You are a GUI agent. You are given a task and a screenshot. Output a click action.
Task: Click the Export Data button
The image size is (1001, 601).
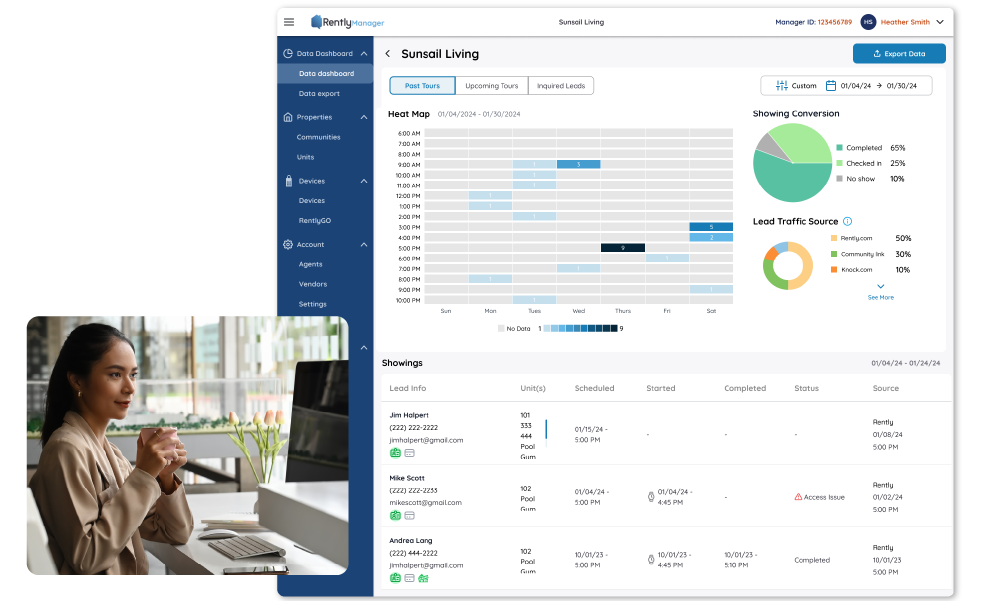898,53
